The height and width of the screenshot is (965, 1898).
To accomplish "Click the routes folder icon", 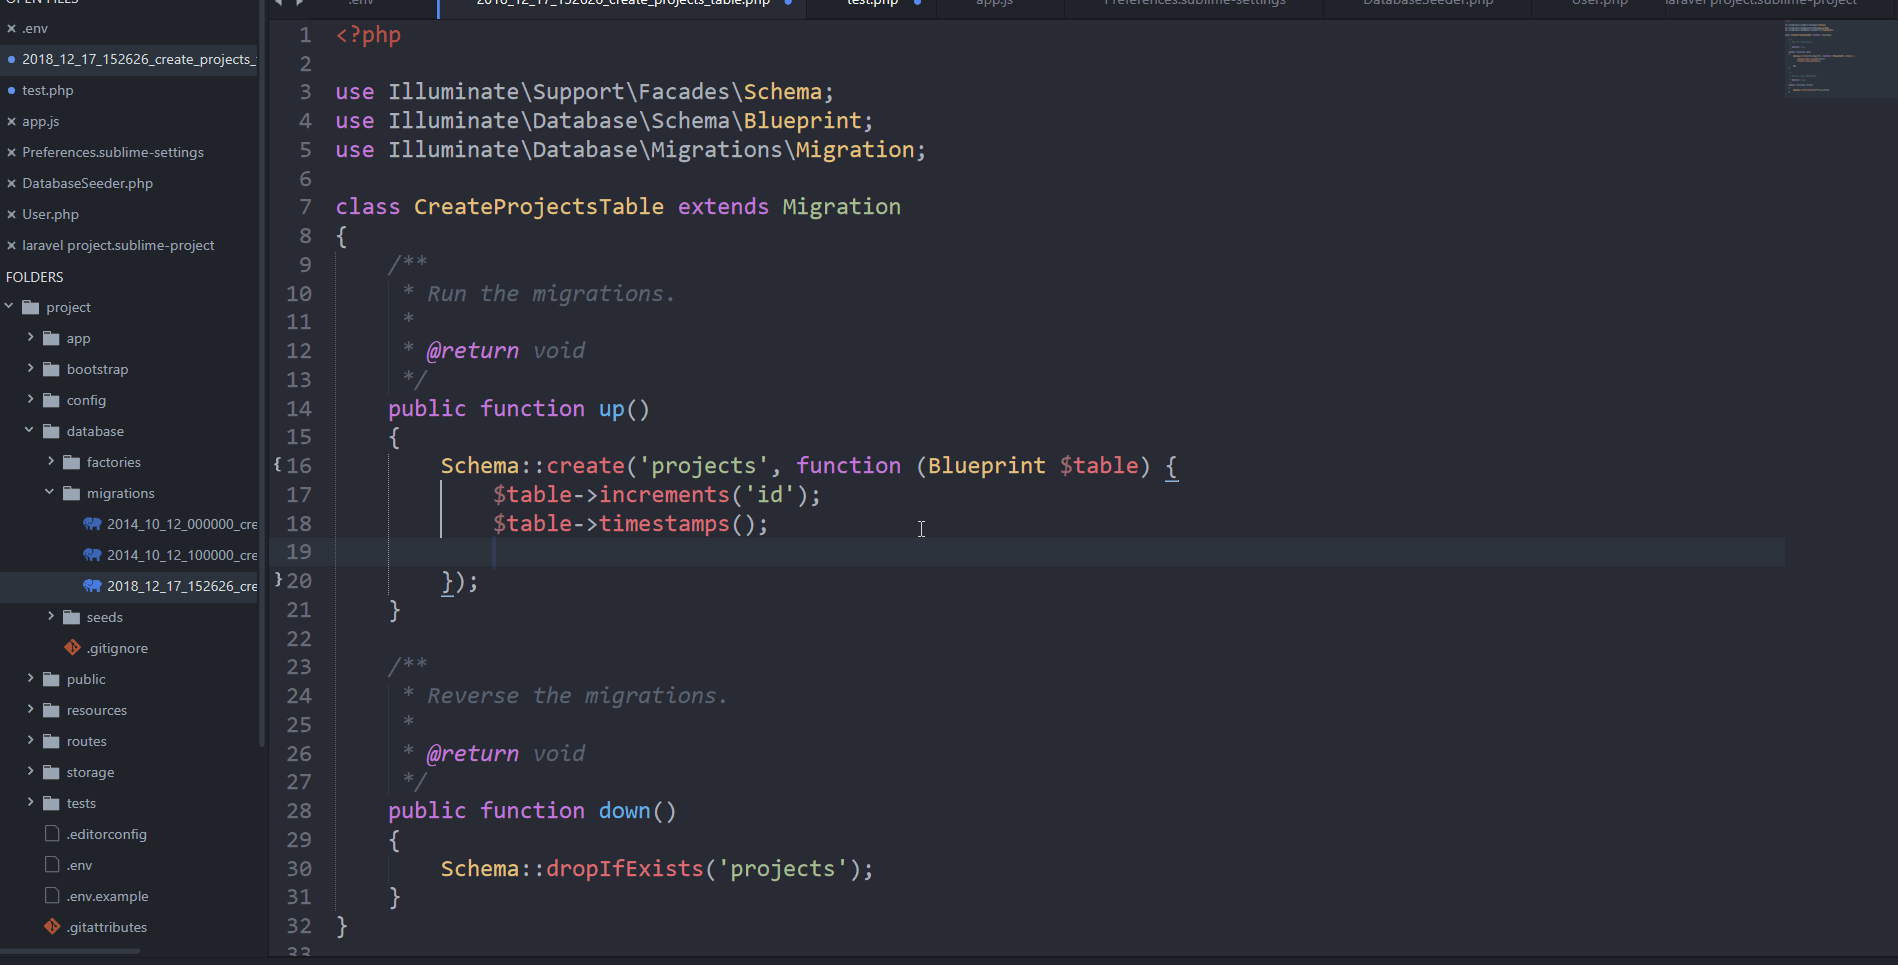I will 52,741.
